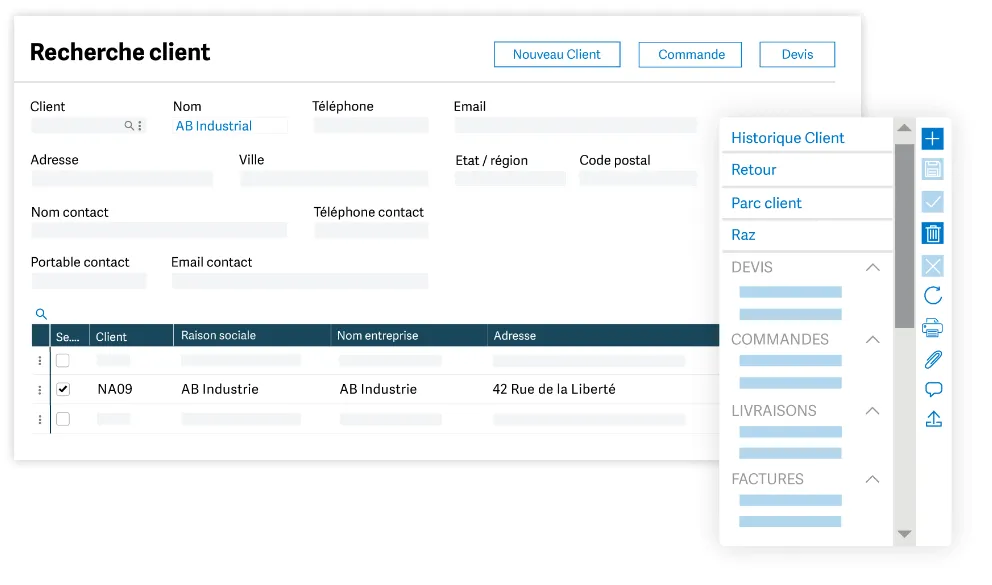
Task: Click the printer icon
Action: [x=933, y=328]
